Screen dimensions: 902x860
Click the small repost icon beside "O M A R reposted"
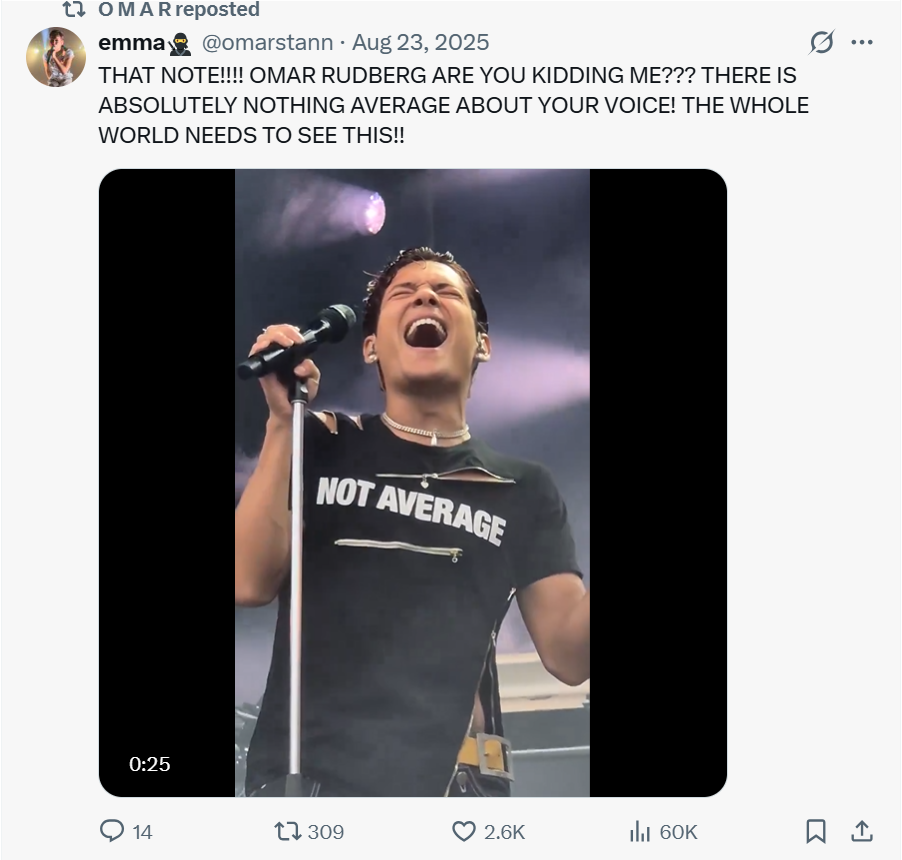tap(73, 10)
